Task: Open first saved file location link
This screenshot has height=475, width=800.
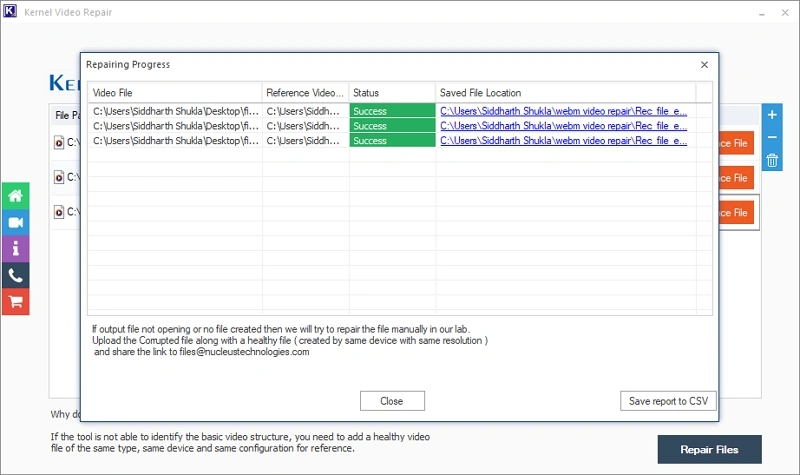Action: click(563, 111)
